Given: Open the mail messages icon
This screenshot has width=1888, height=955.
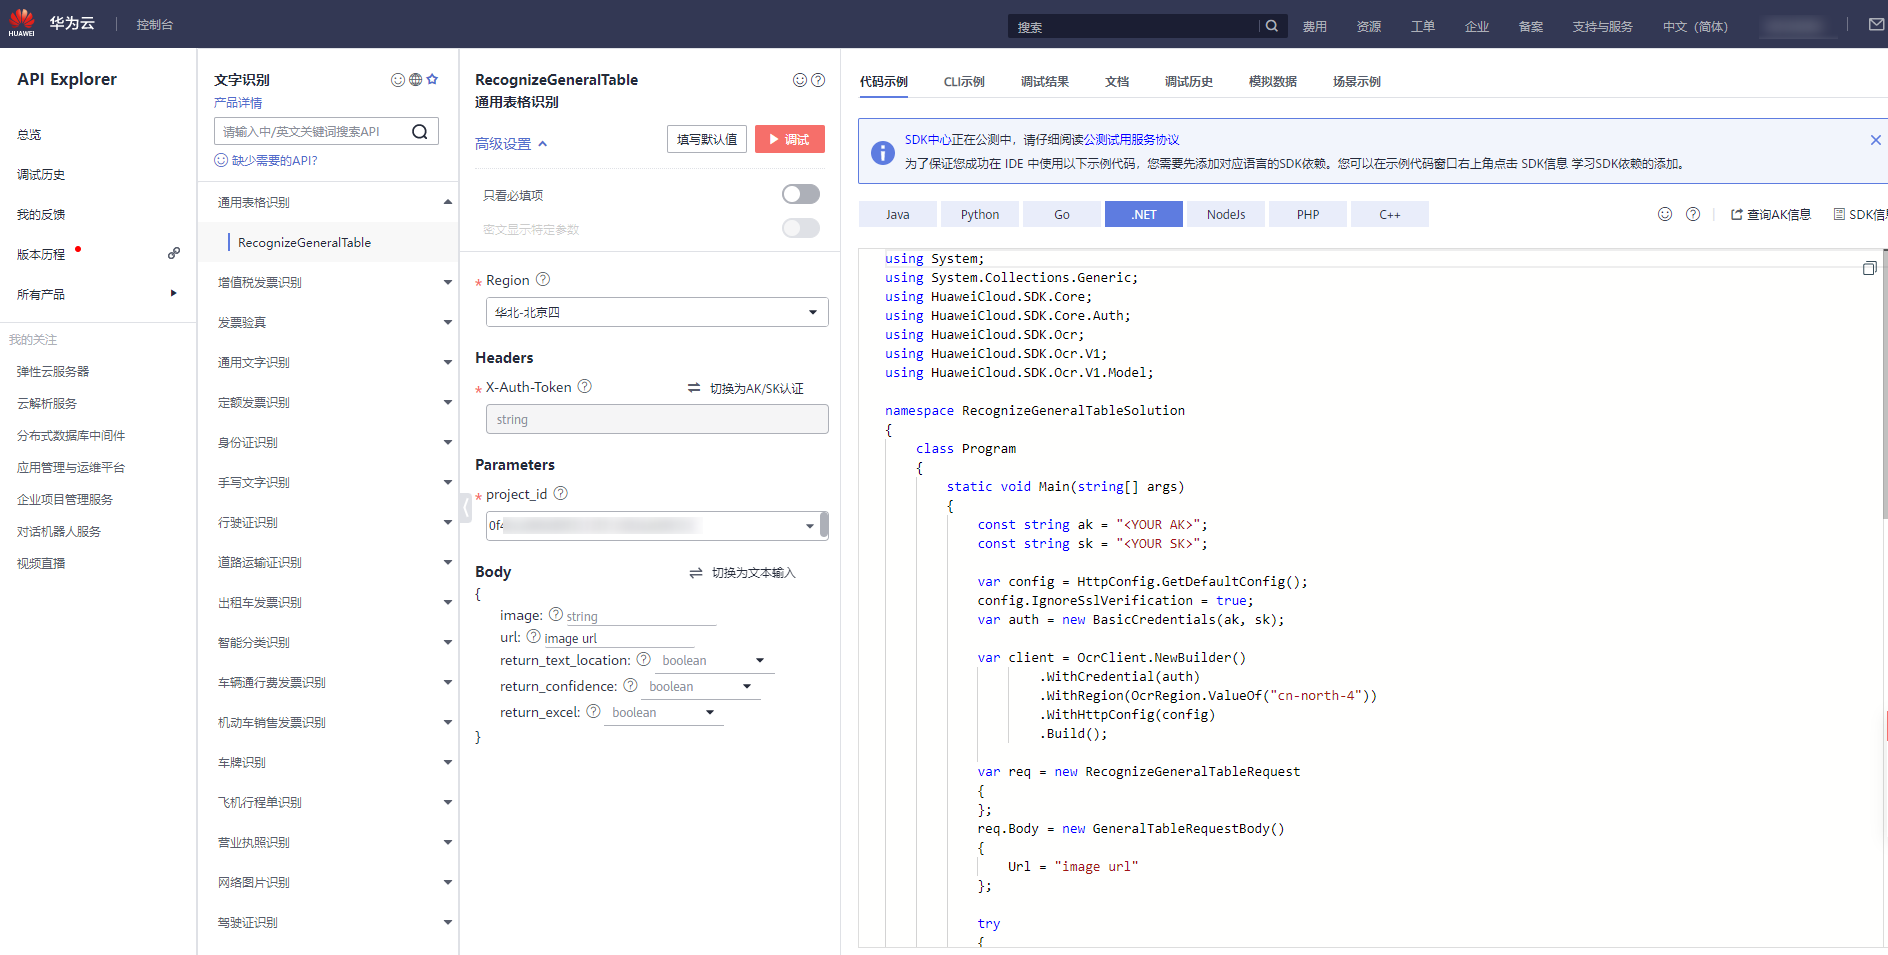Looking at the screenshot, I should (1877, 25).
